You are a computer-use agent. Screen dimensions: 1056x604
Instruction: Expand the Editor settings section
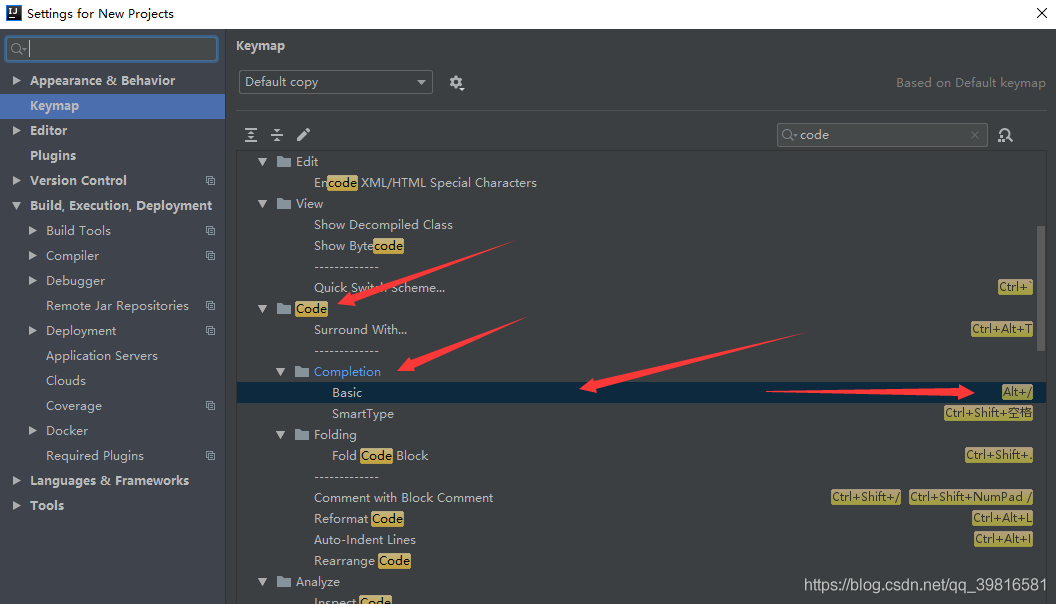pos(16,131)
